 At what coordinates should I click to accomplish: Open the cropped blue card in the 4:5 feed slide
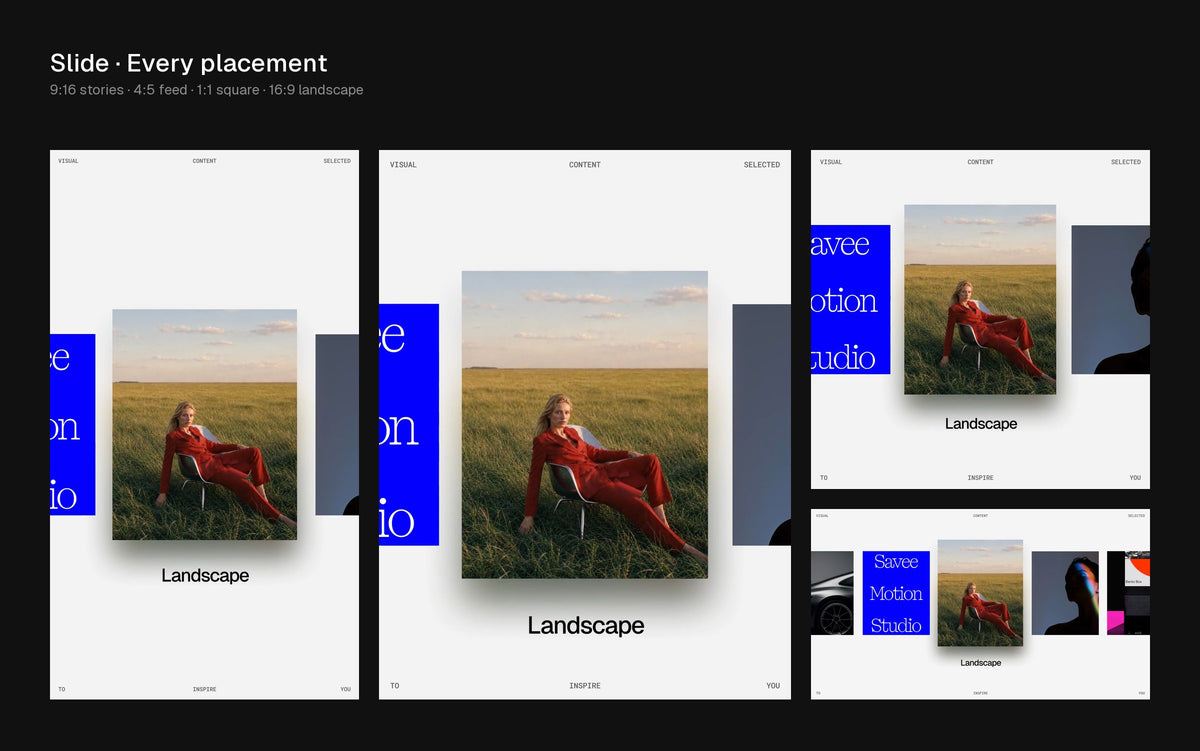coord(409,424)
